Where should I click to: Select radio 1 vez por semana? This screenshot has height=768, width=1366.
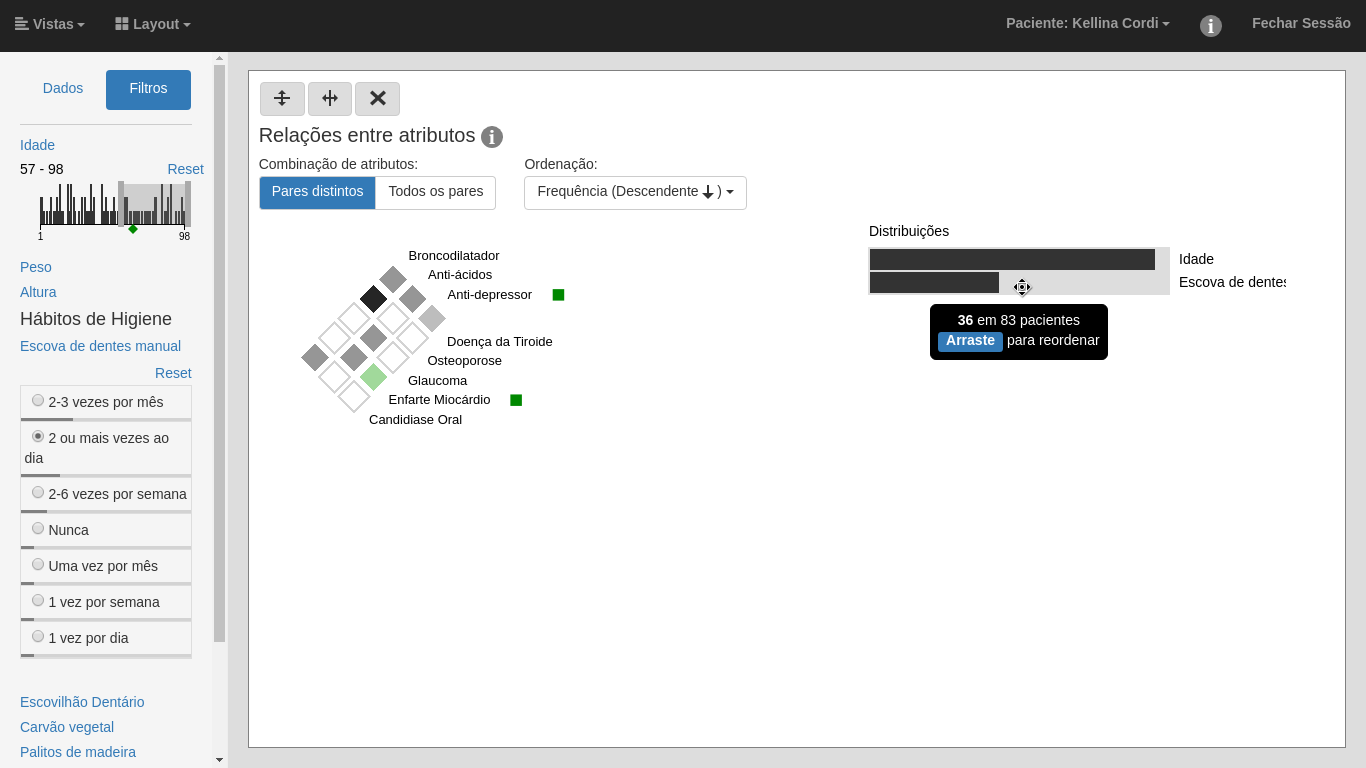pos(38,600)
